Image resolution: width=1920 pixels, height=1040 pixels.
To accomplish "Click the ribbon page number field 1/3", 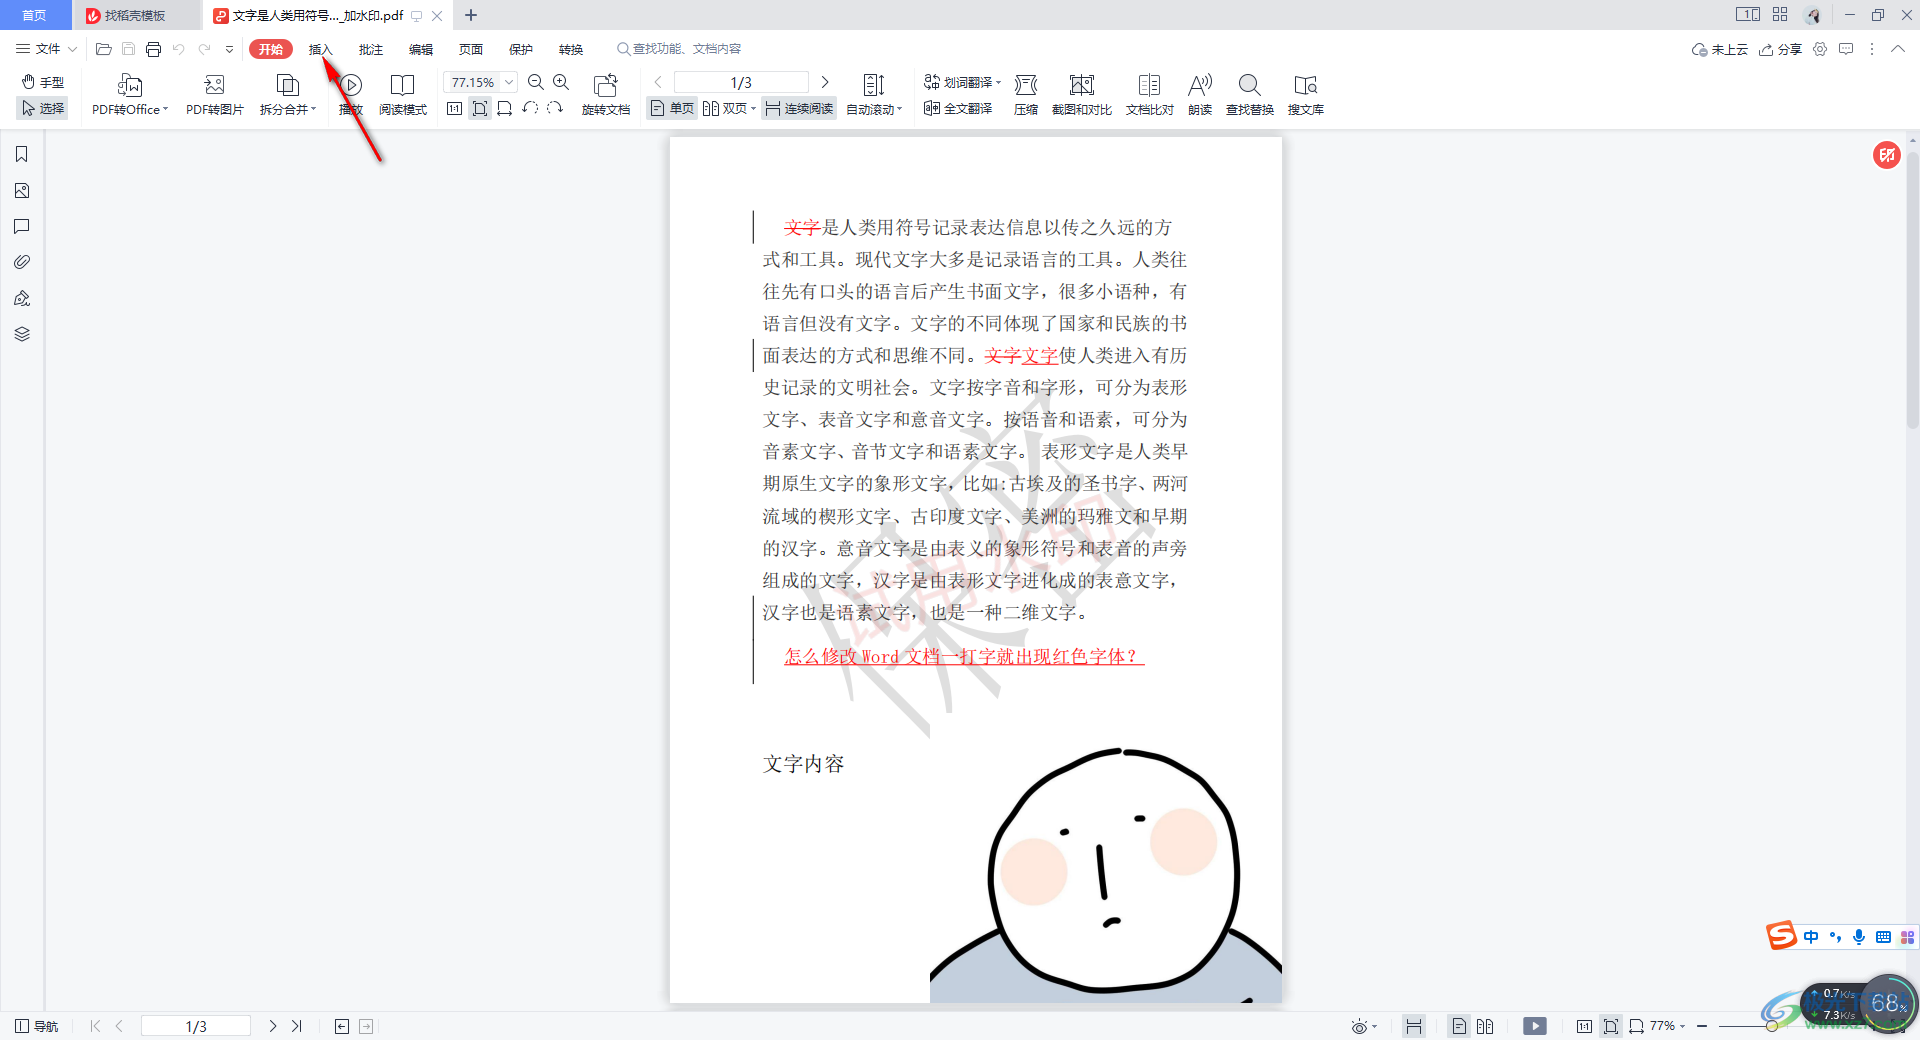I will tap(741, 82).
